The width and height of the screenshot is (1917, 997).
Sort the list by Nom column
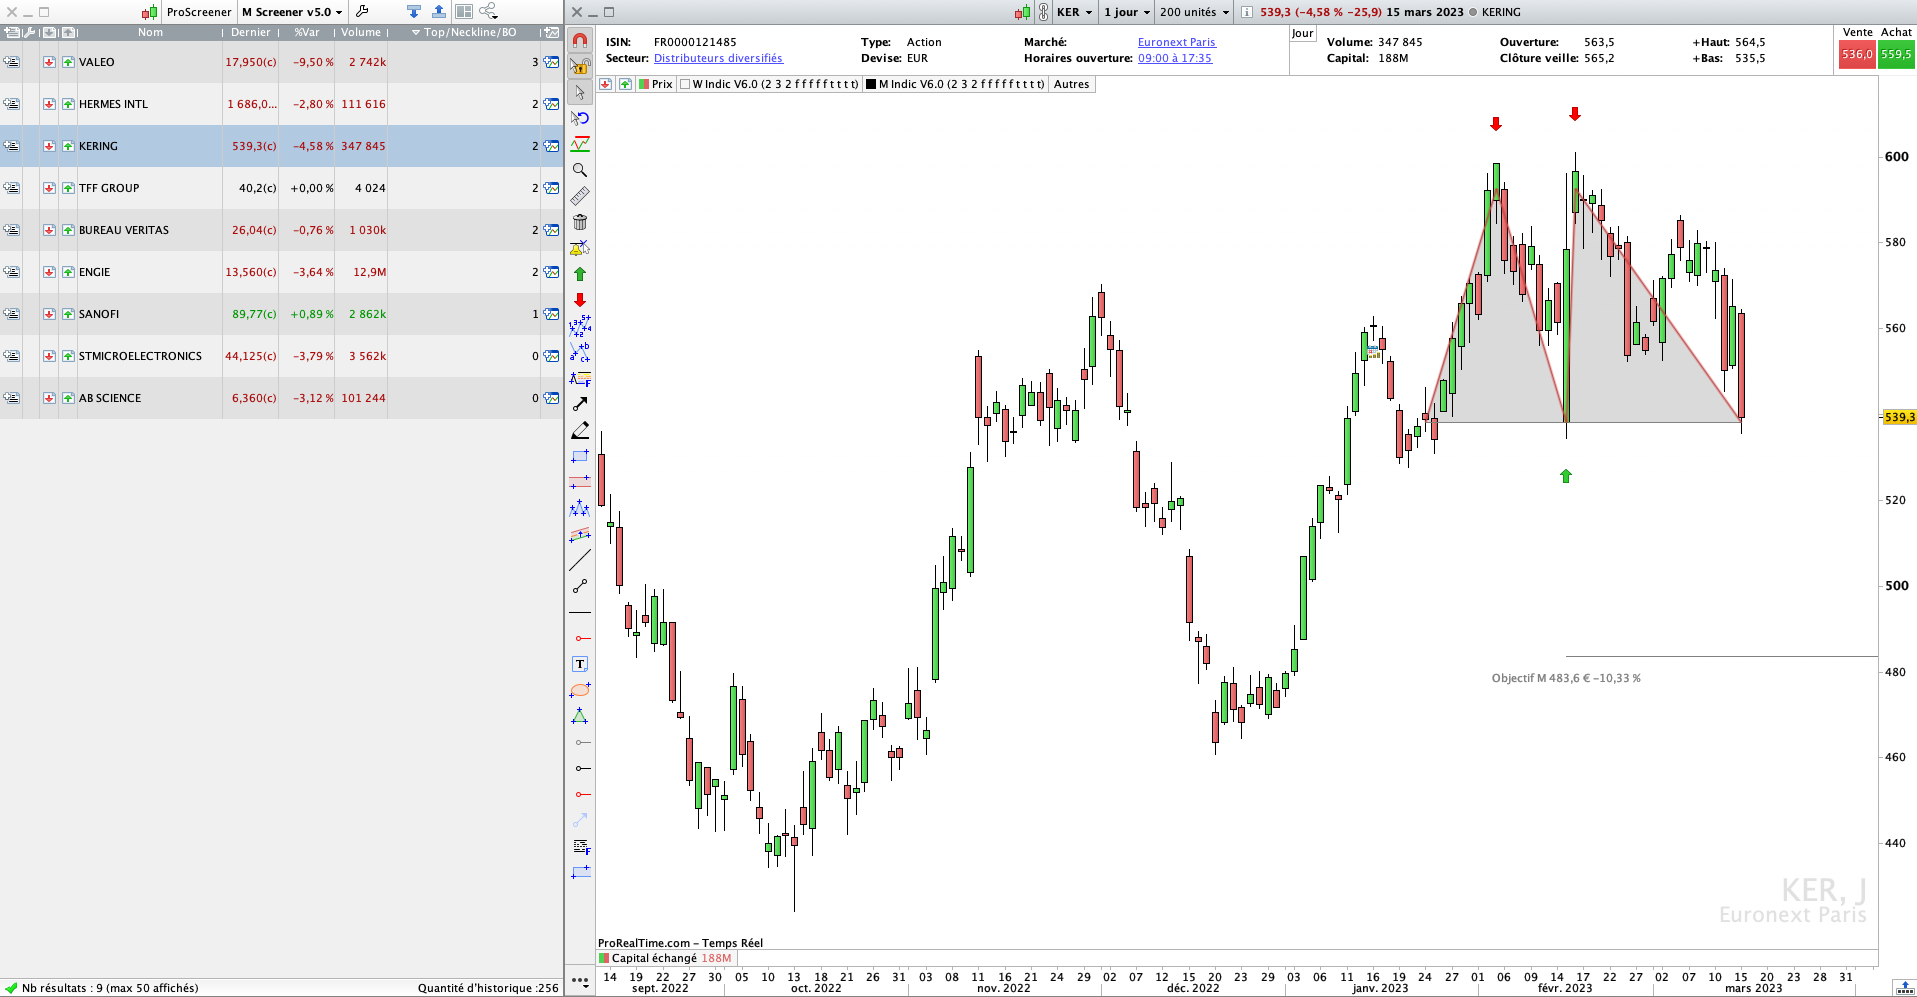tap(150, 32)
